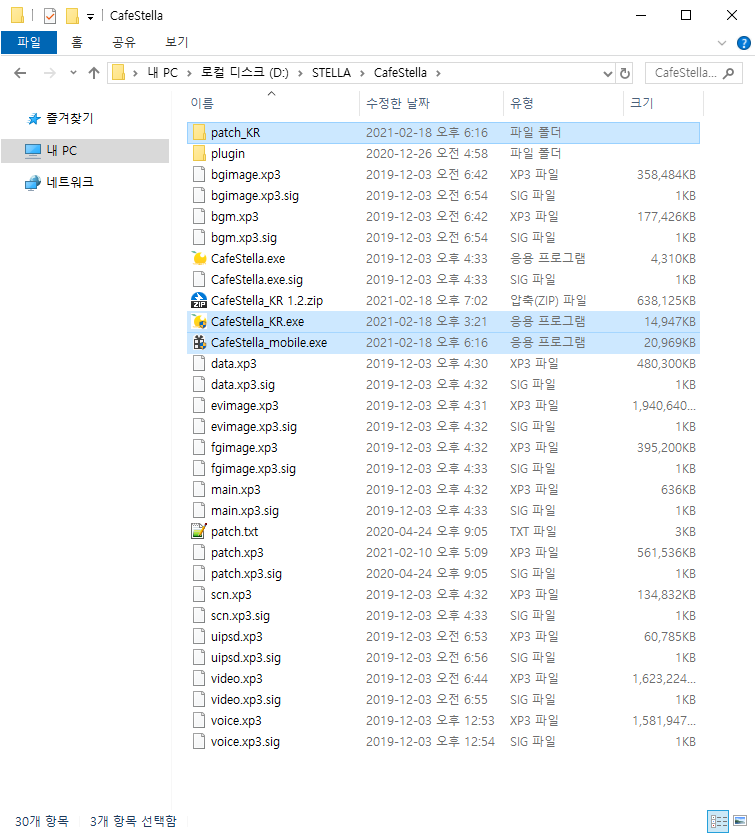The image size is (756, 834).
Task: Click the patch_KR folder icon
Action: point(200,132)
